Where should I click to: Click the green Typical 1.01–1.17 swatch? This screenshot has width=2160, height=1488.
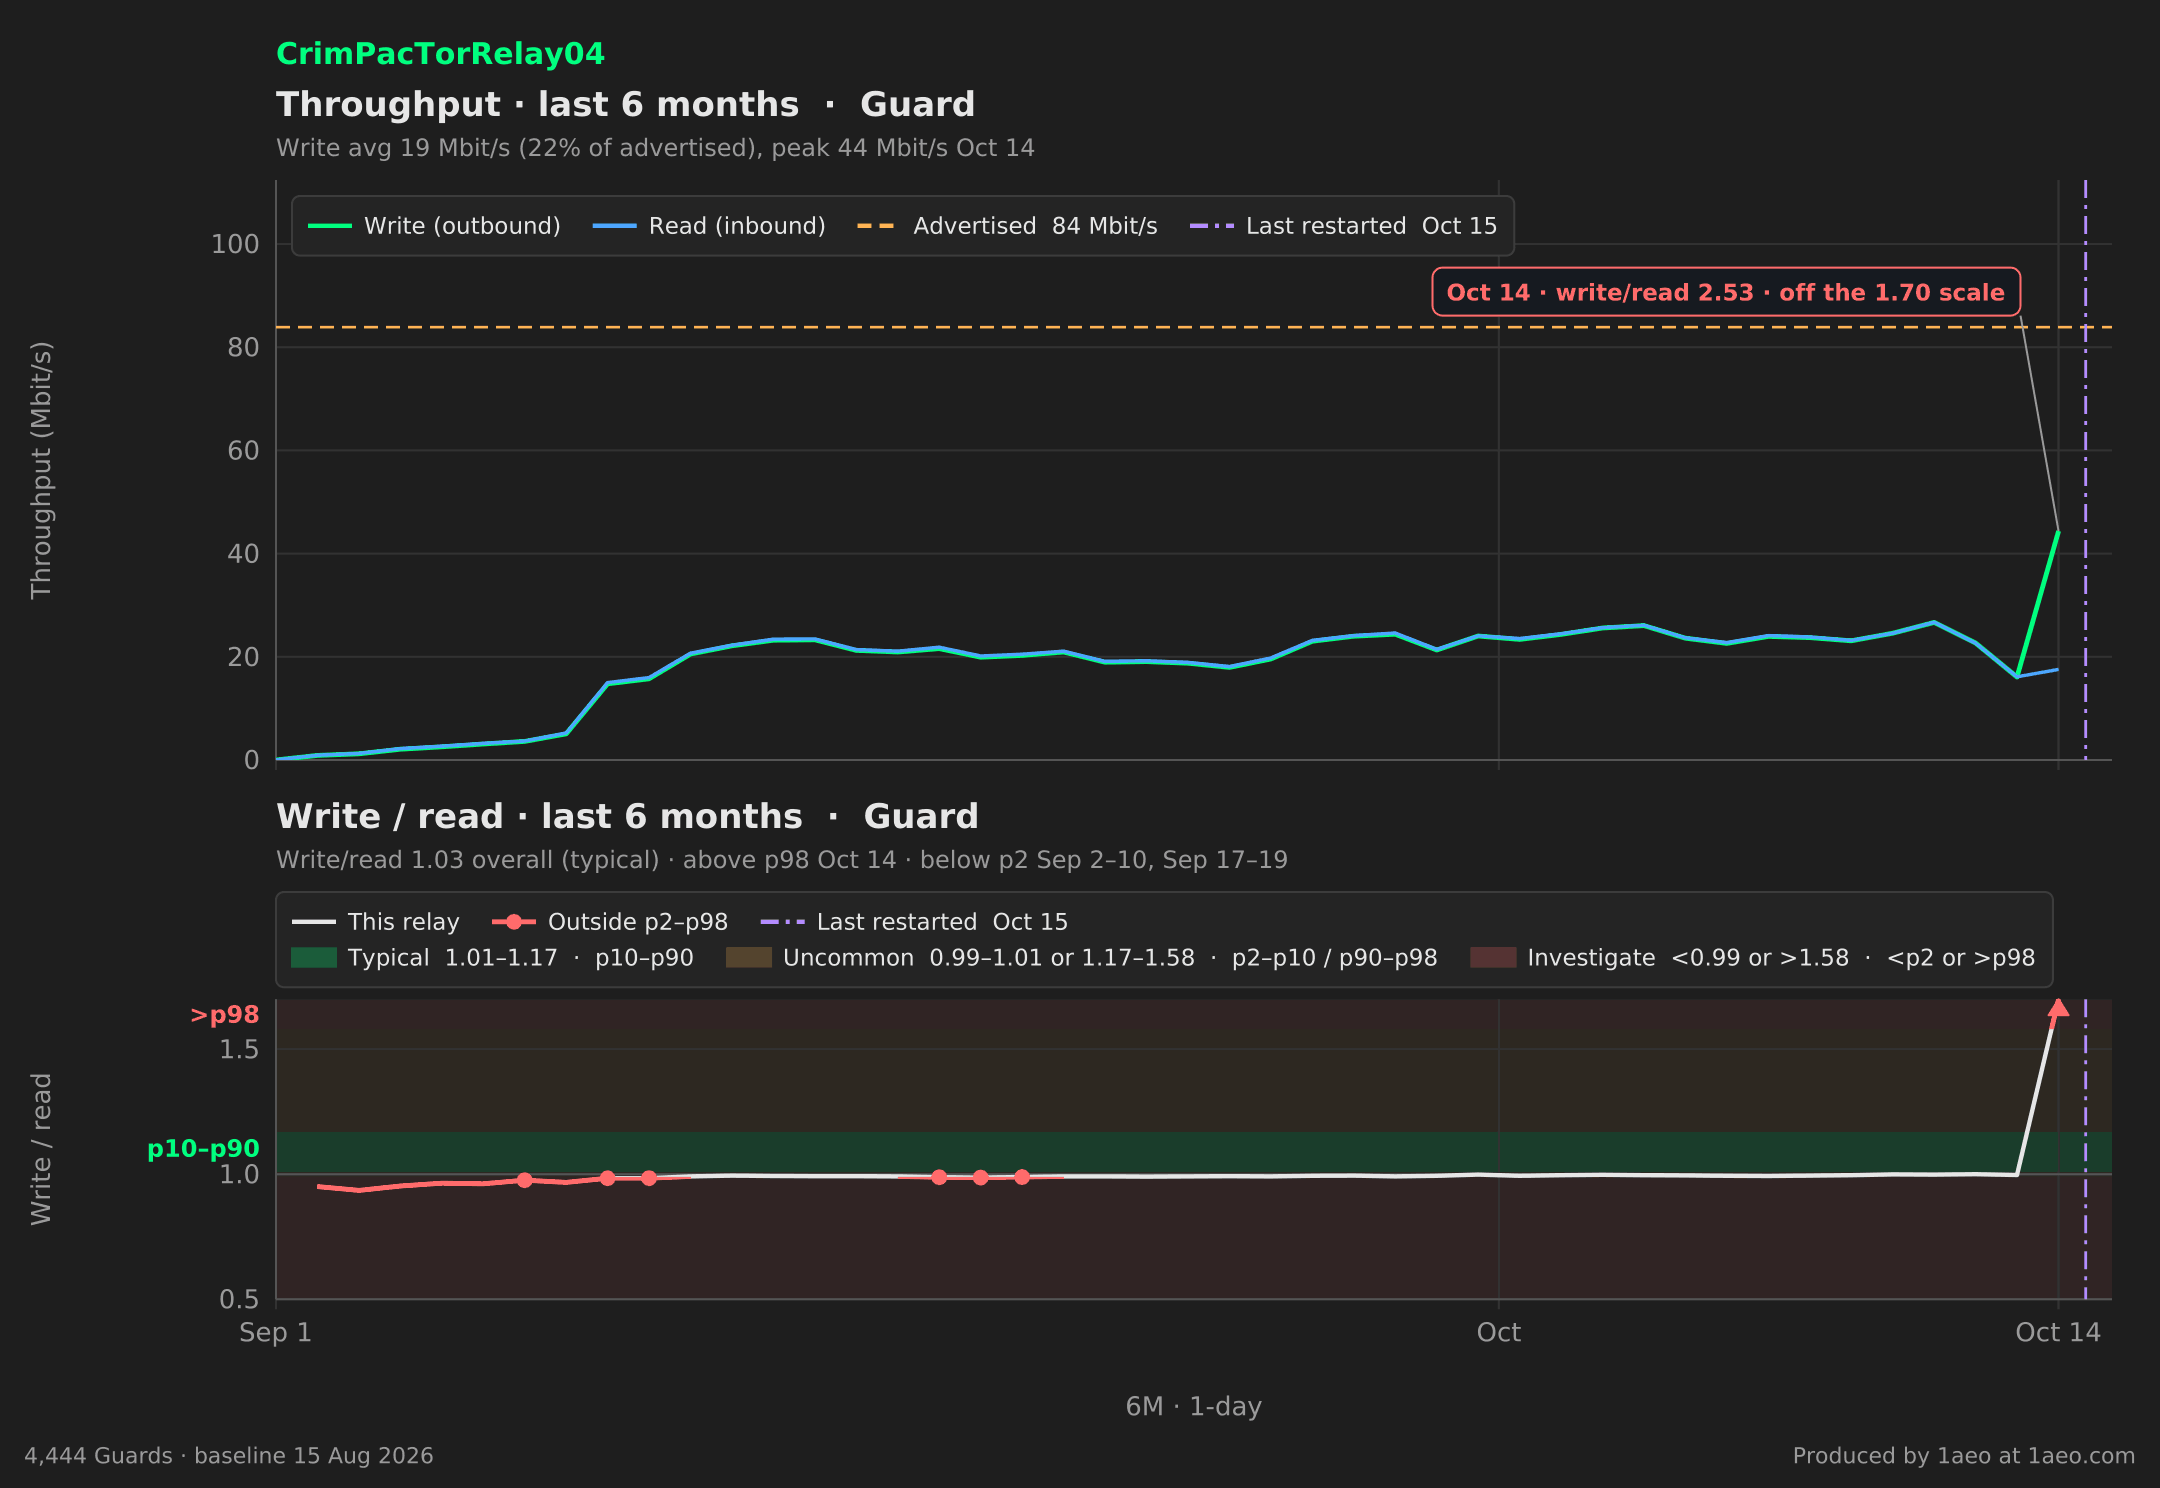coord(313,958)
